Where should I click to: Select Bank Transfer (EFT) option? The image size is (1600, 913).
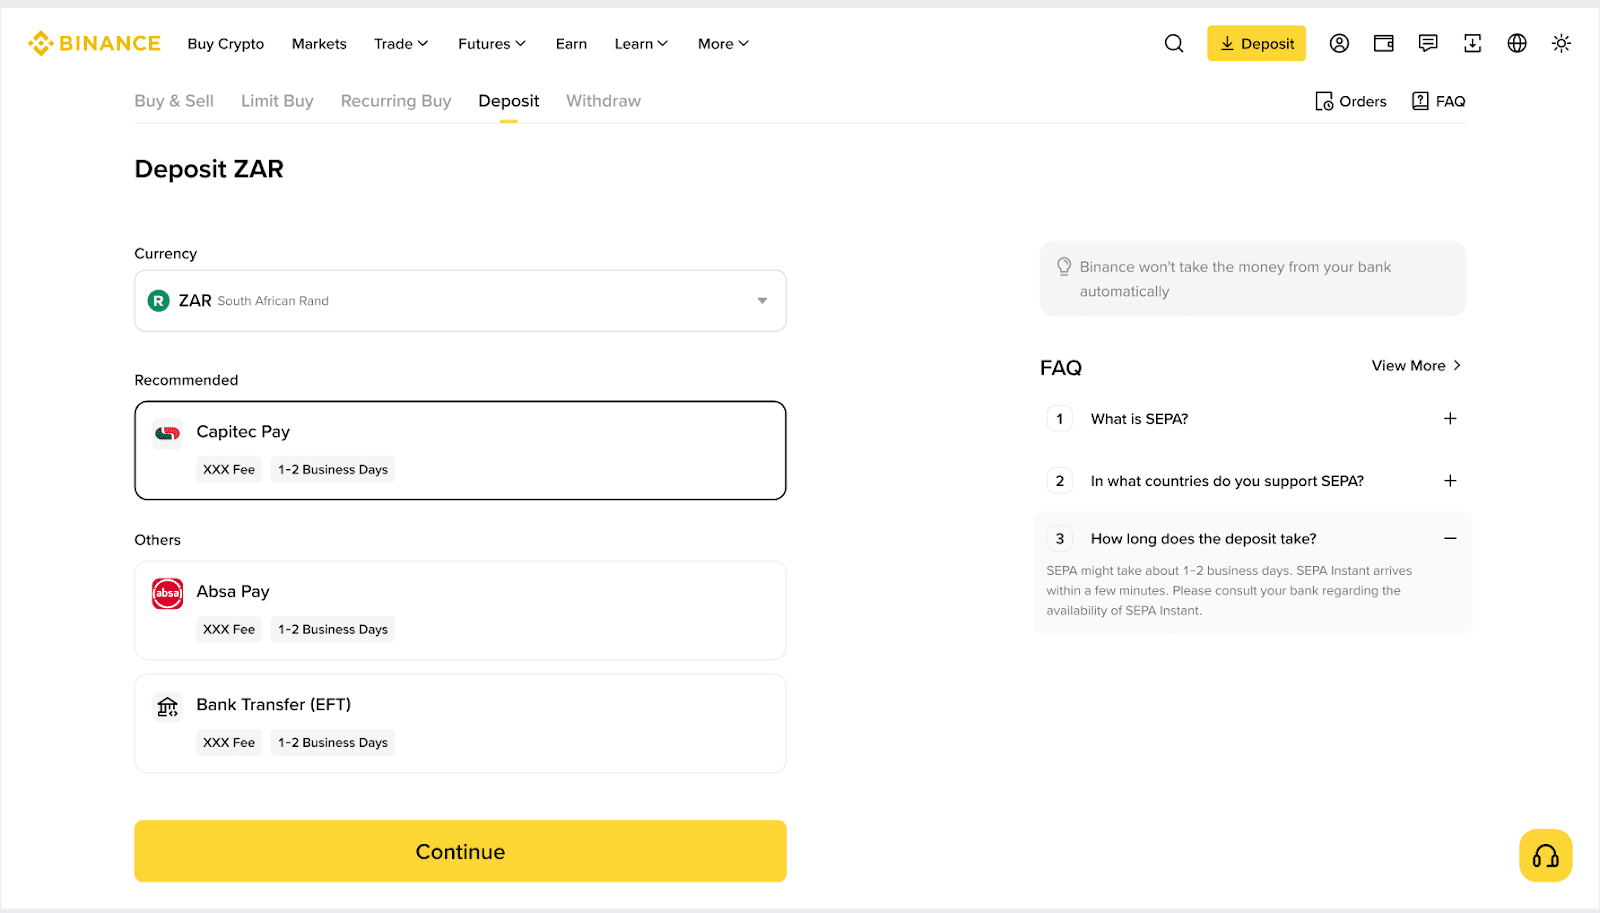point(460,723)
